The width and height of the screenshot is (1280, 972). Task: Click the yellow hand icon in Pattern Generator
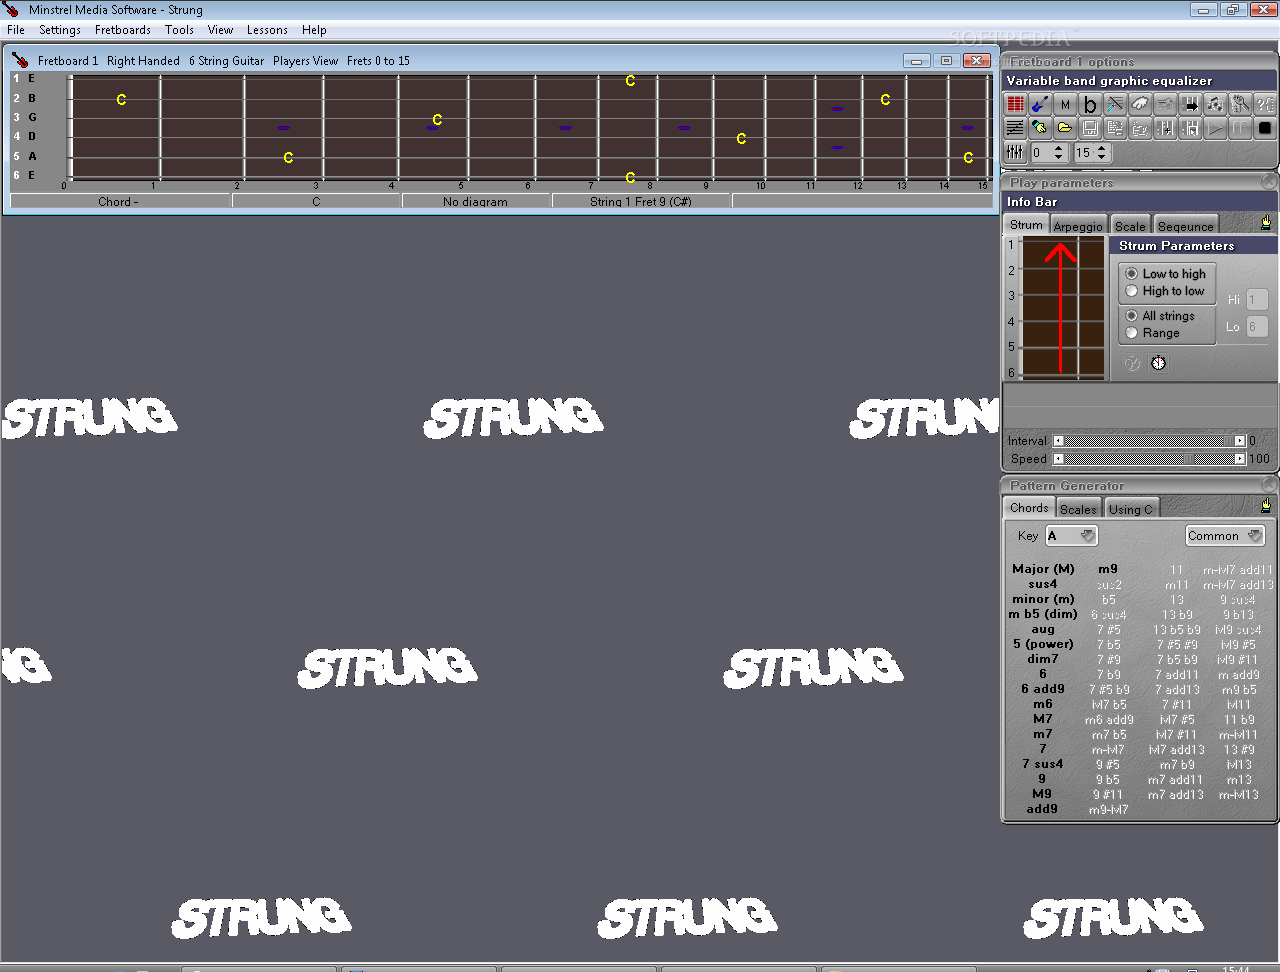coord(1266,506)
